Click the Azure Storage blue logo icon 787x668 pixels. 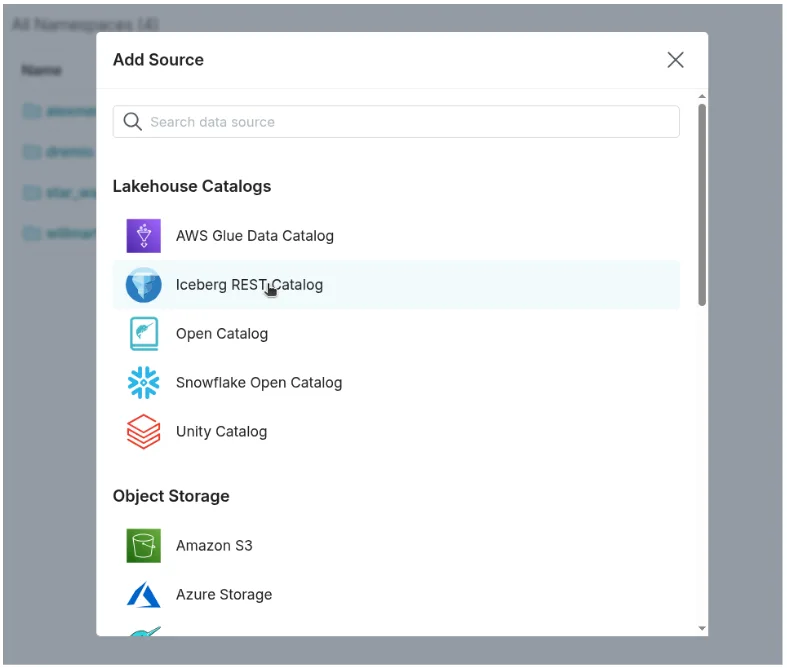point(143,595)
